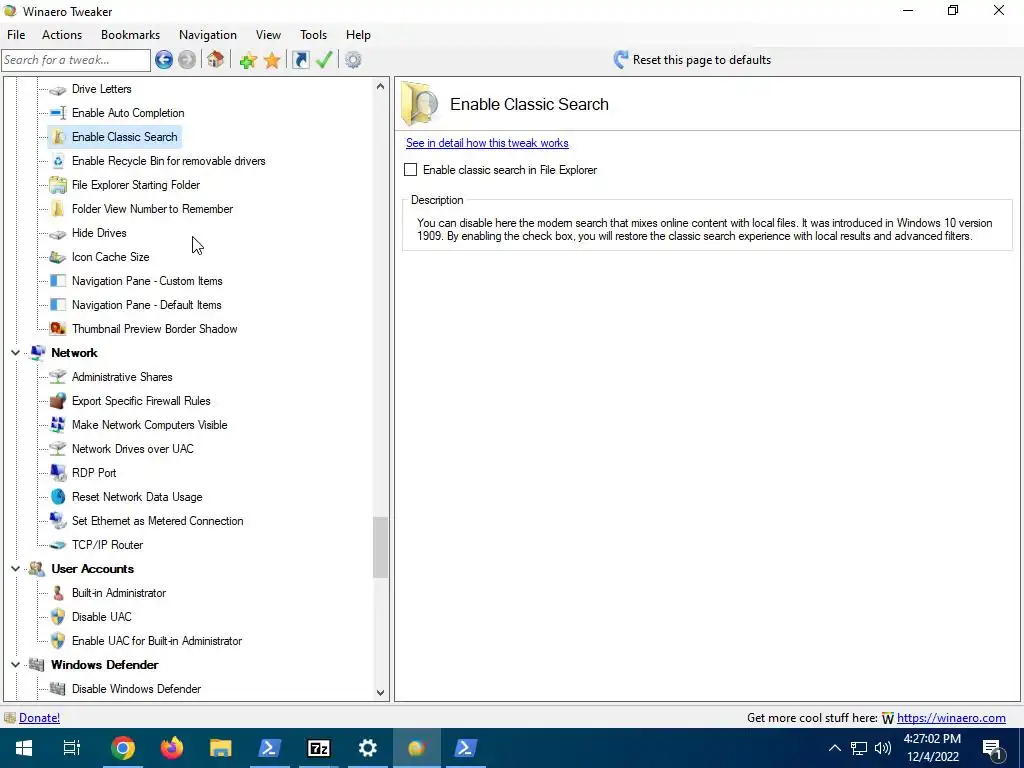Click the Export Specific Firewall Rules icon
The image size is (1024, 768).
coord(58,401)
